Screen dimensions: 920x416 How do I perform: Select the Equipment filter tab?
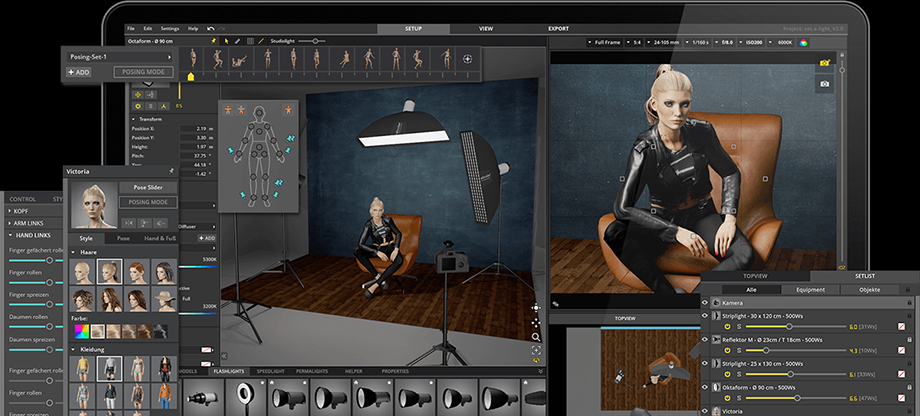[810, 290]
